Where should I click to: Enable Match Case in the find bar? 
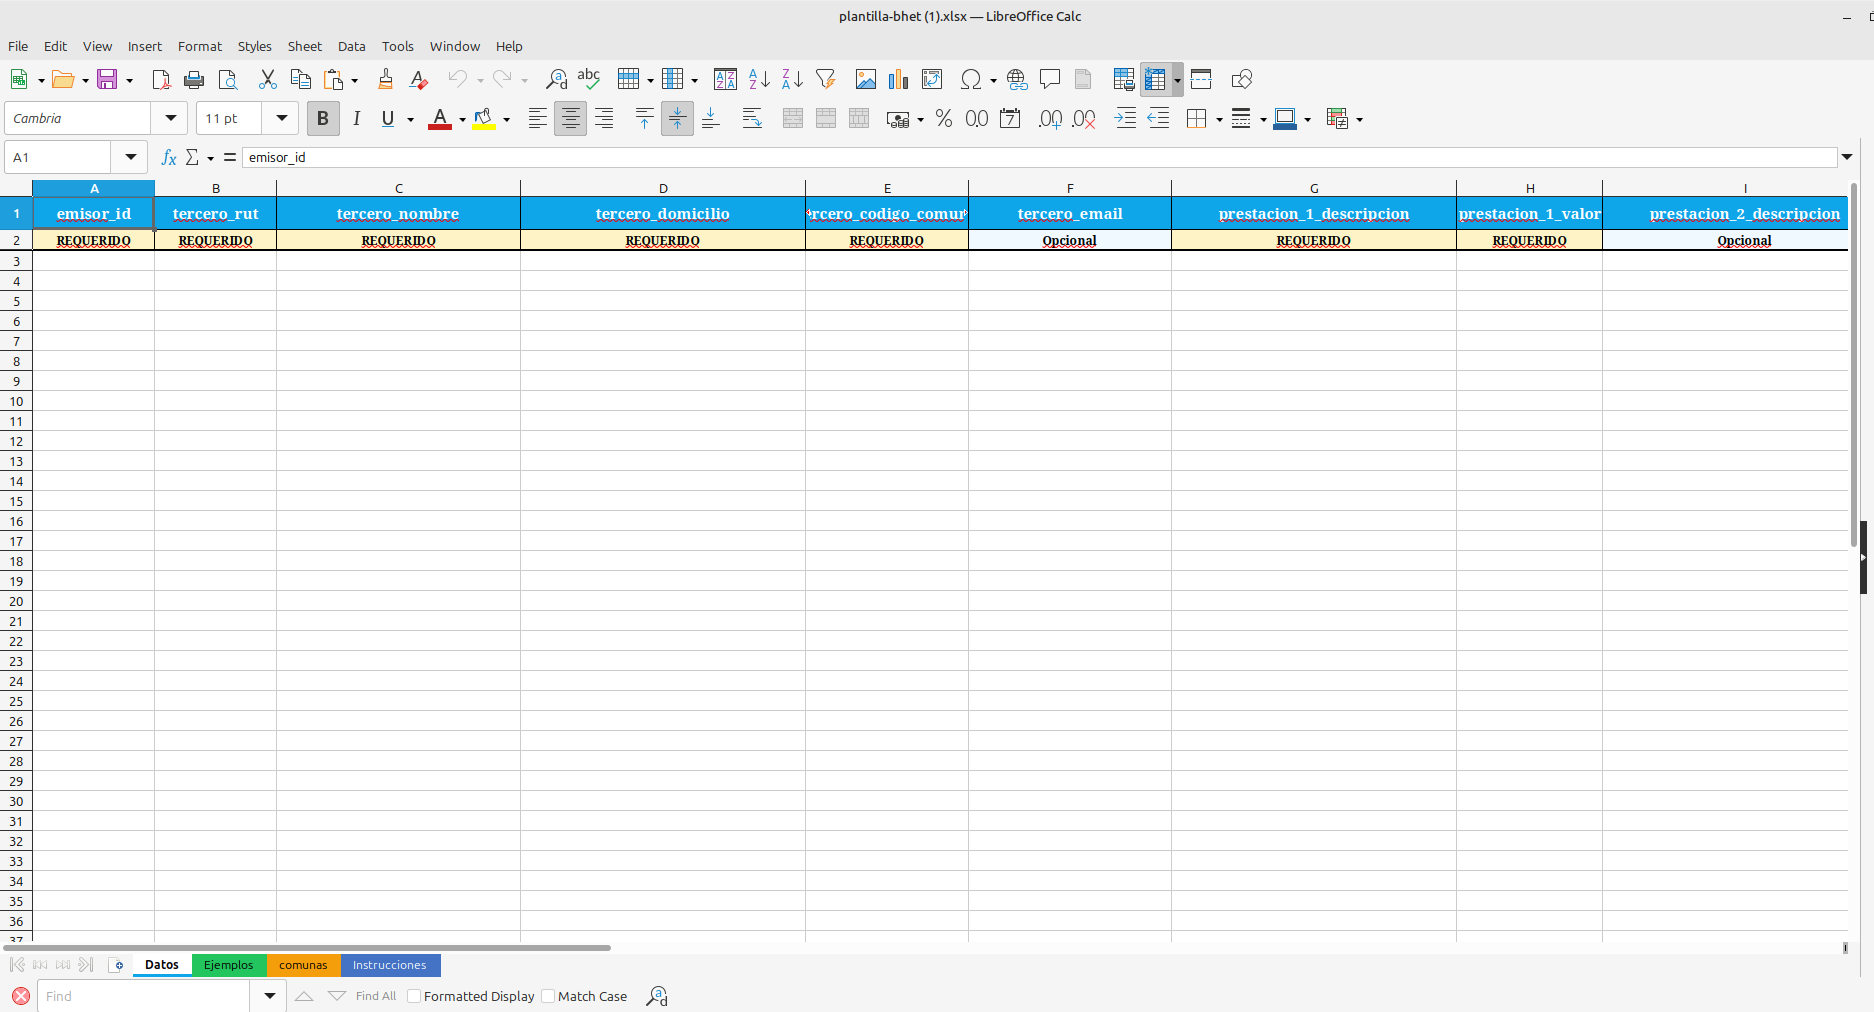[548, 996]
